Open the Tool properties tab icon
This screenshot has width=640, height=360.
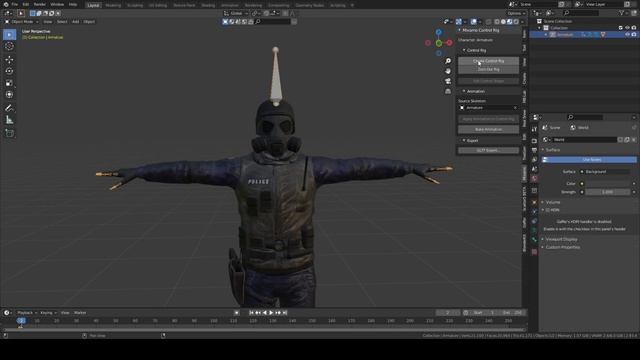click(x=534, y=129)
